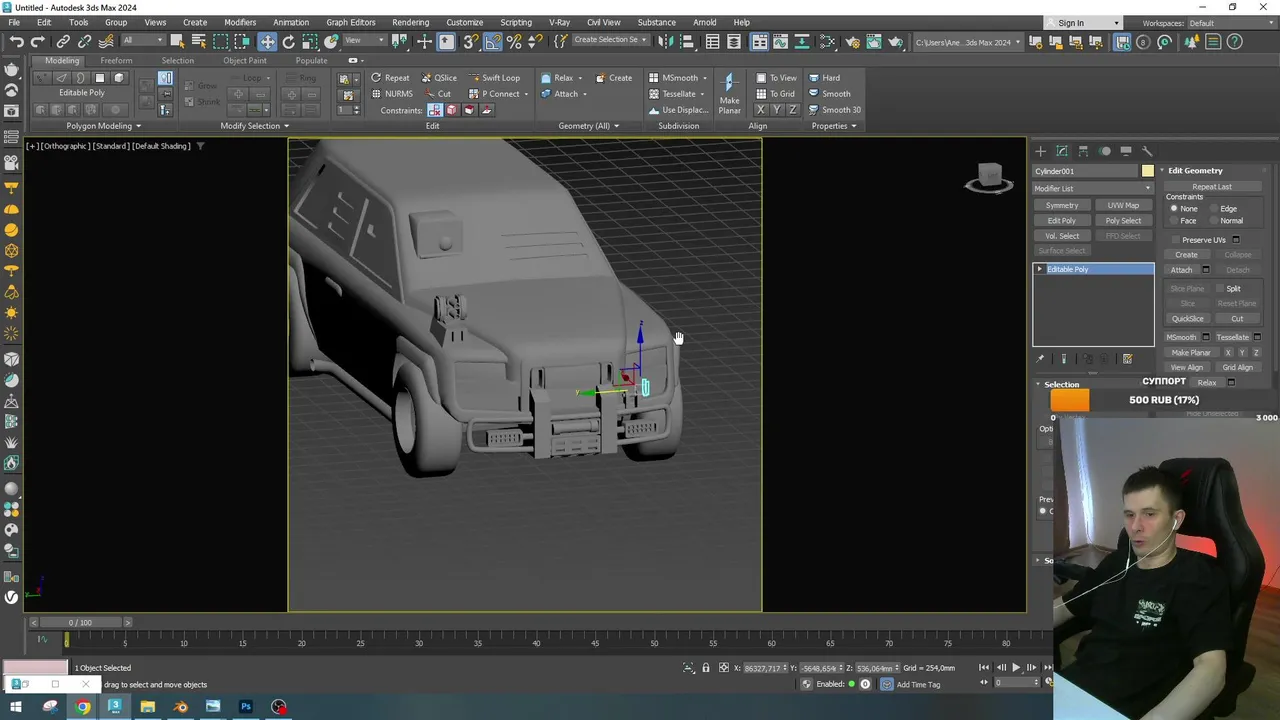Expand the Editable Poly stack entry

pos(1040,269)
